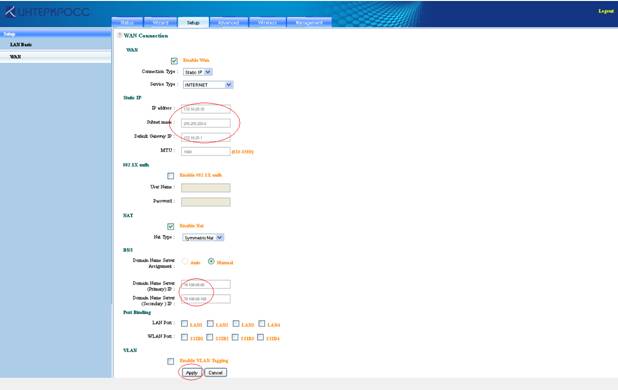
Task: Open the Service Type dropdown
Action: [x=208, y=85]
